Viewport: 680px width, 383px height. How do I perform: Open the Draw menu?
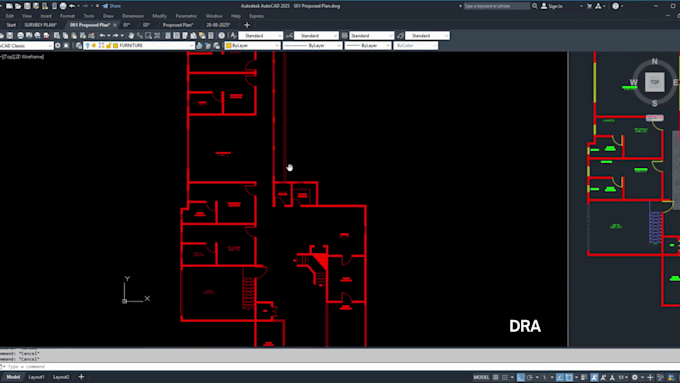pos(108,16)
